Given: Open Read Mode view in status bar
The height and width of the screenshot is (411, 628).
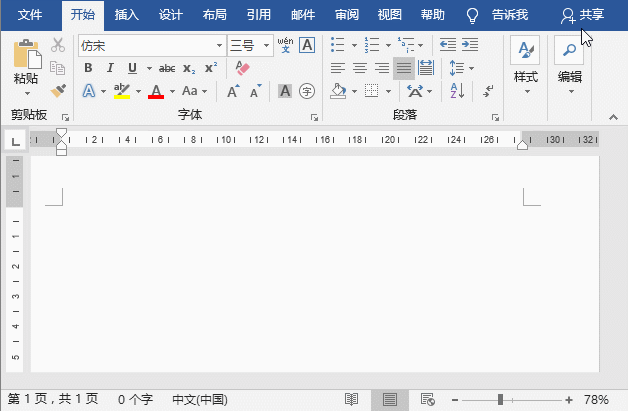Looking at the screenshot, I should point(351,399).
